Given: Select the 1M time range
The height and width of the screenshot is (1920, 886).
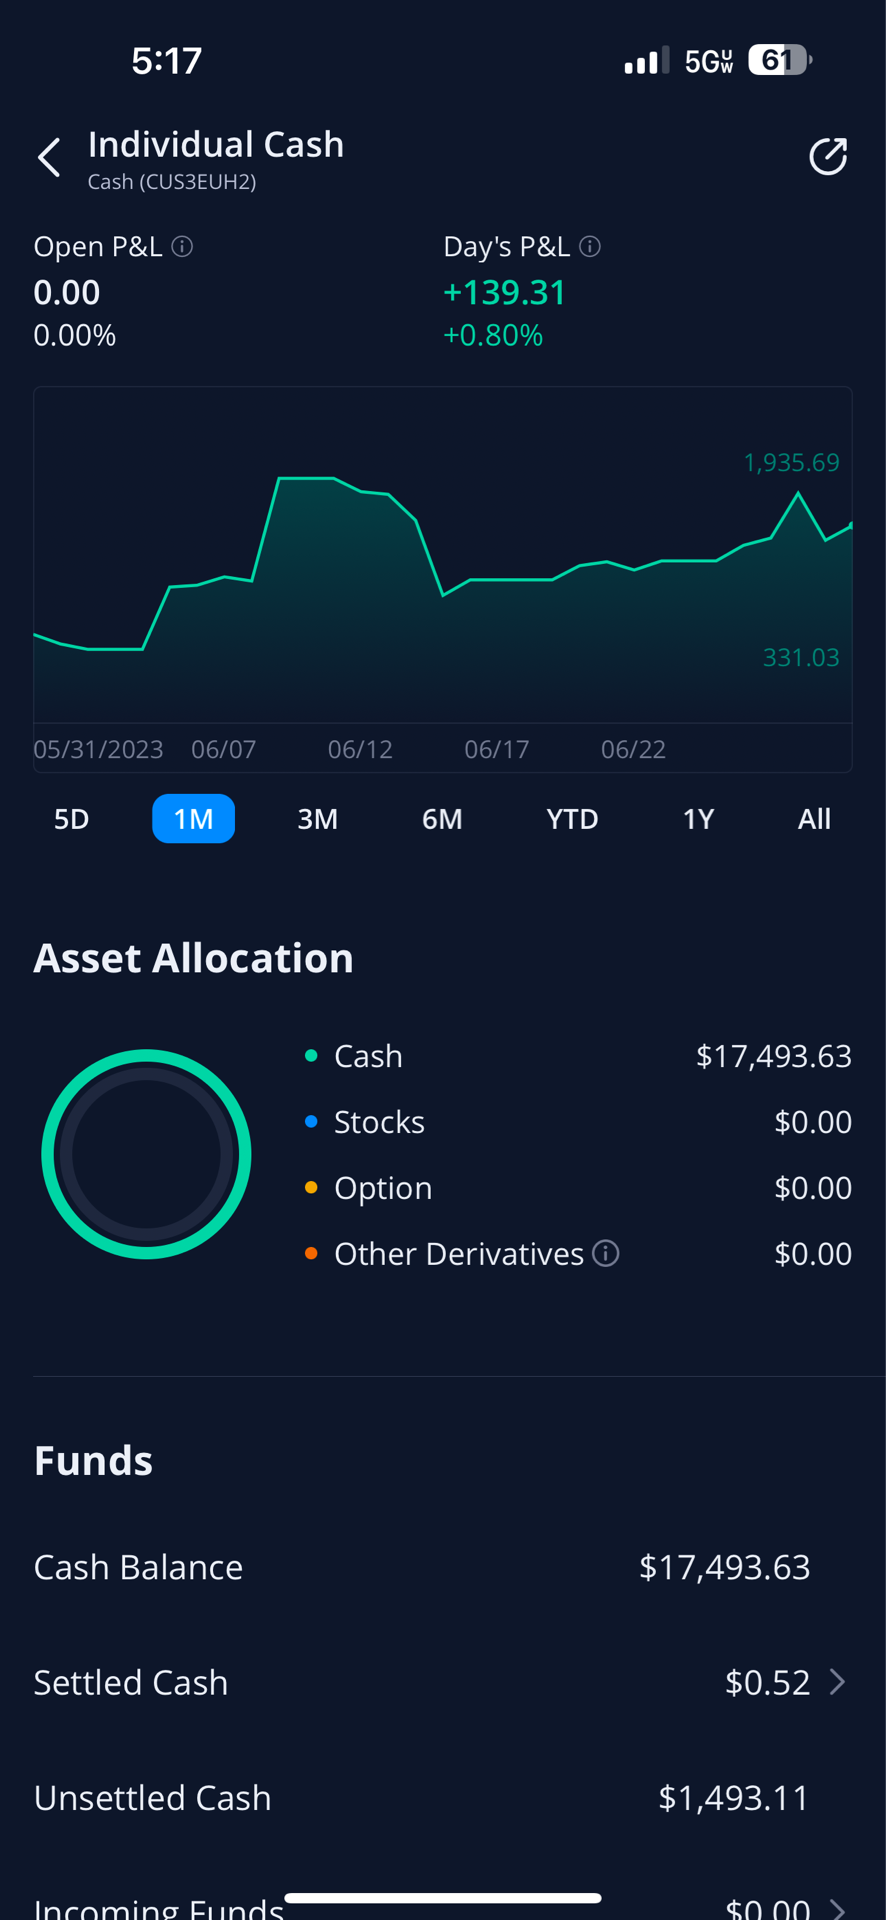Looking at the screenshot, I should point(194,819).
